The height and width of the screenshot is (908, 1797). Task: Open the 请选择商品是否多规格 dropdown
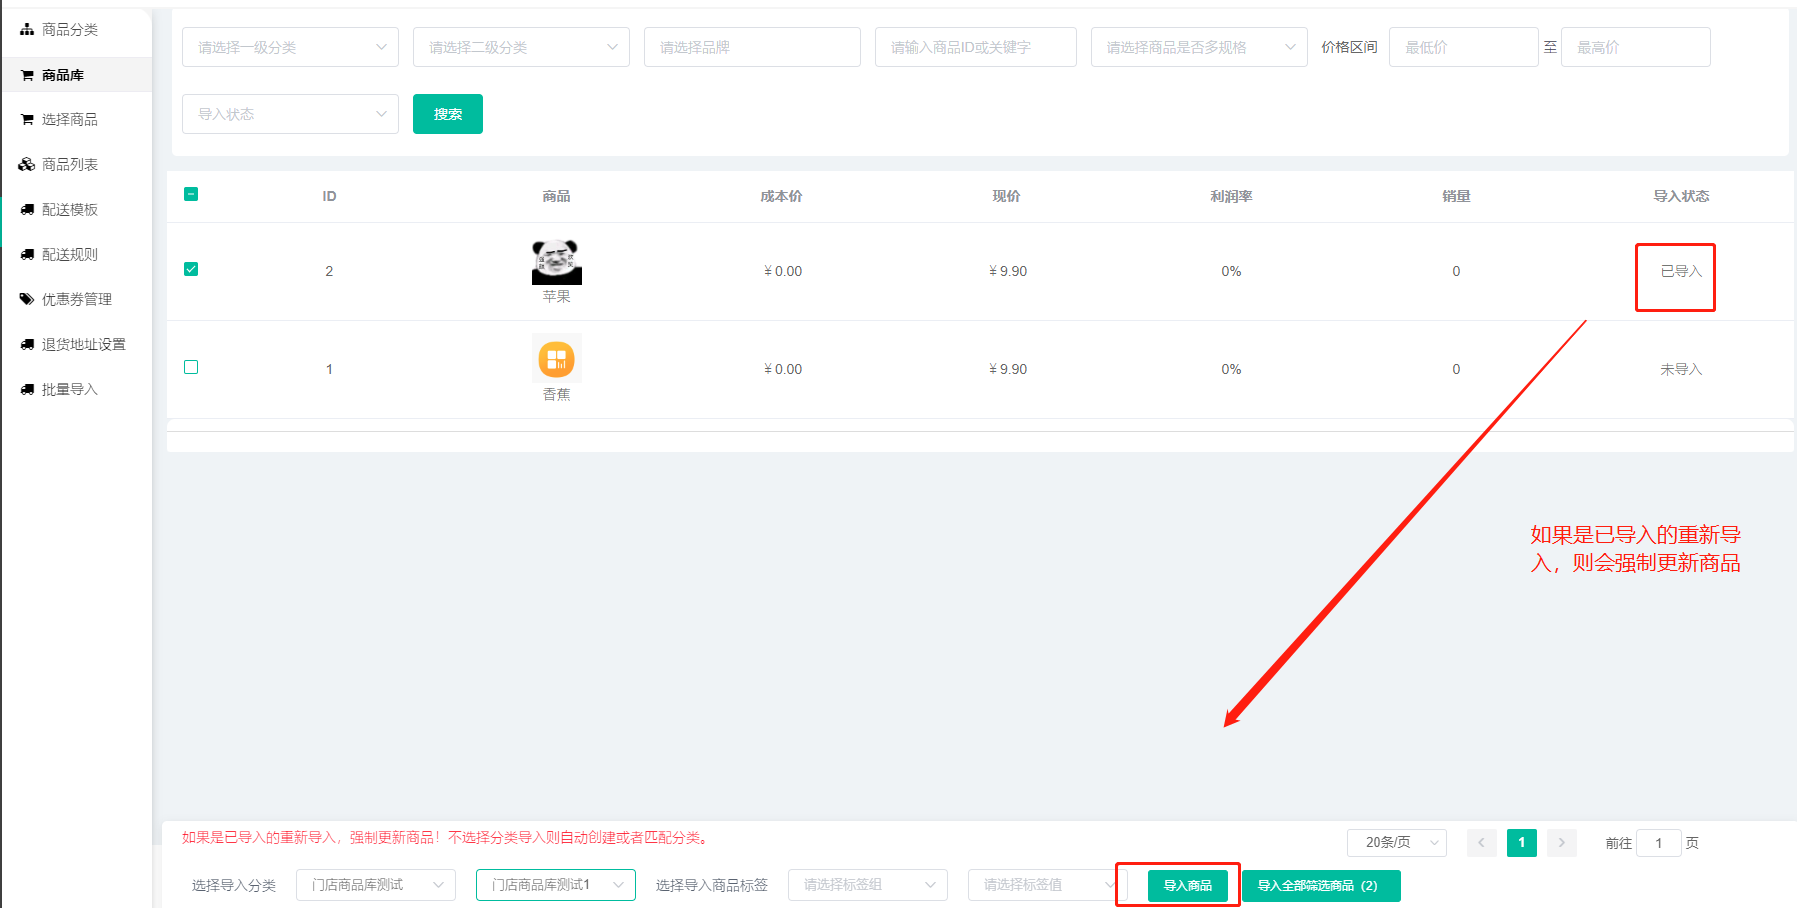tap(1199, 47)
